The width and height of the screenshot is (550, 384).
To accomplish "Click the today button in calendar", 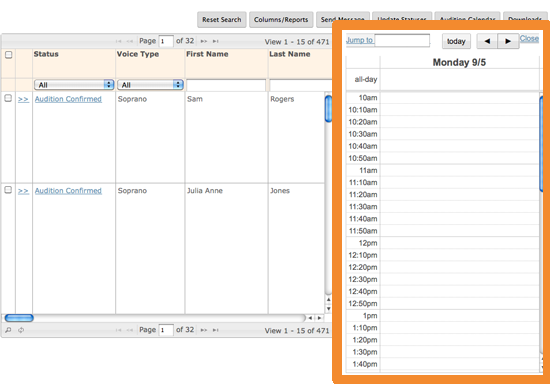I will (x=456, y=41).
